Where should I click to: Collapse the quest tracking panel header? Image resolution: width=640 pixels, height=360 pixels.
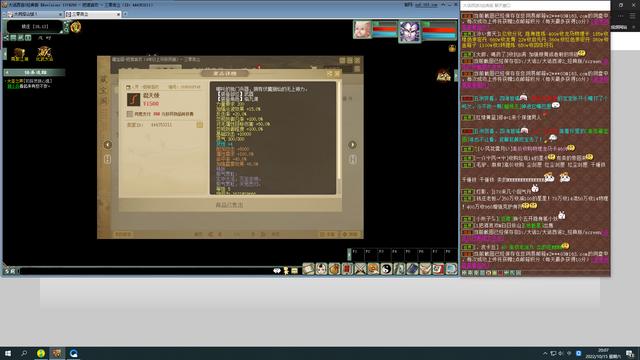click(34, 72)
